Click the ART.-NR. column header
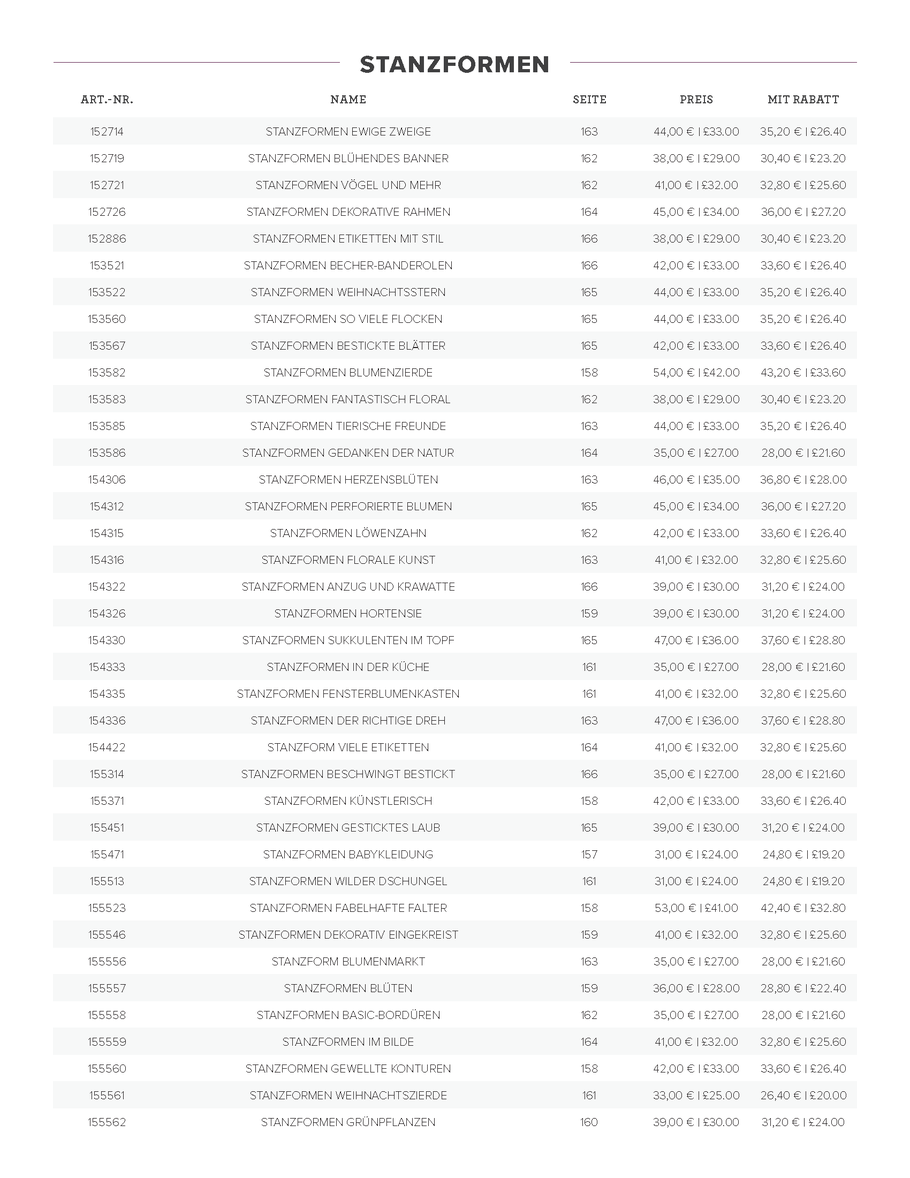Viewport: 910px width, 1178px height. (x=107, y=99)
